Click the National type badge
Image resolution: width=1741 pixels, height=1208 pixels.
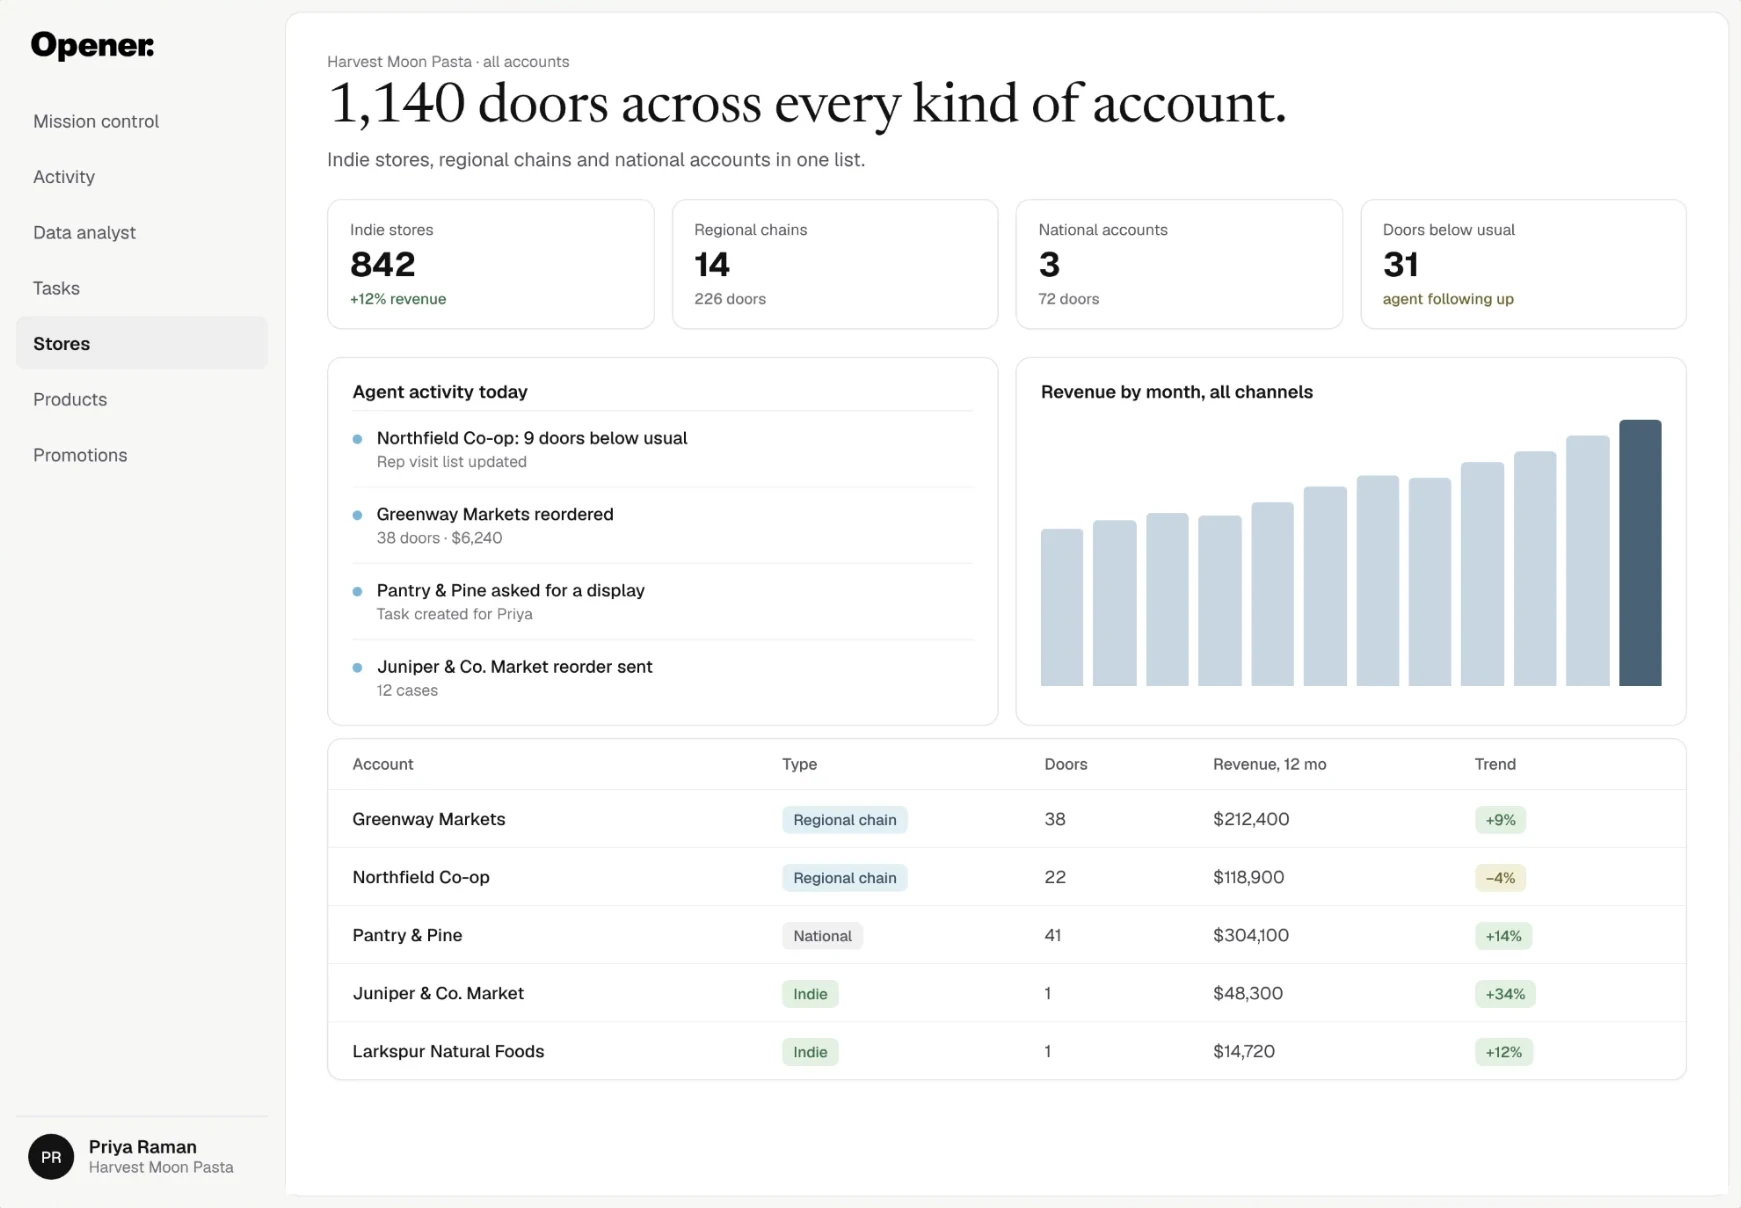(x=822, y=936)
